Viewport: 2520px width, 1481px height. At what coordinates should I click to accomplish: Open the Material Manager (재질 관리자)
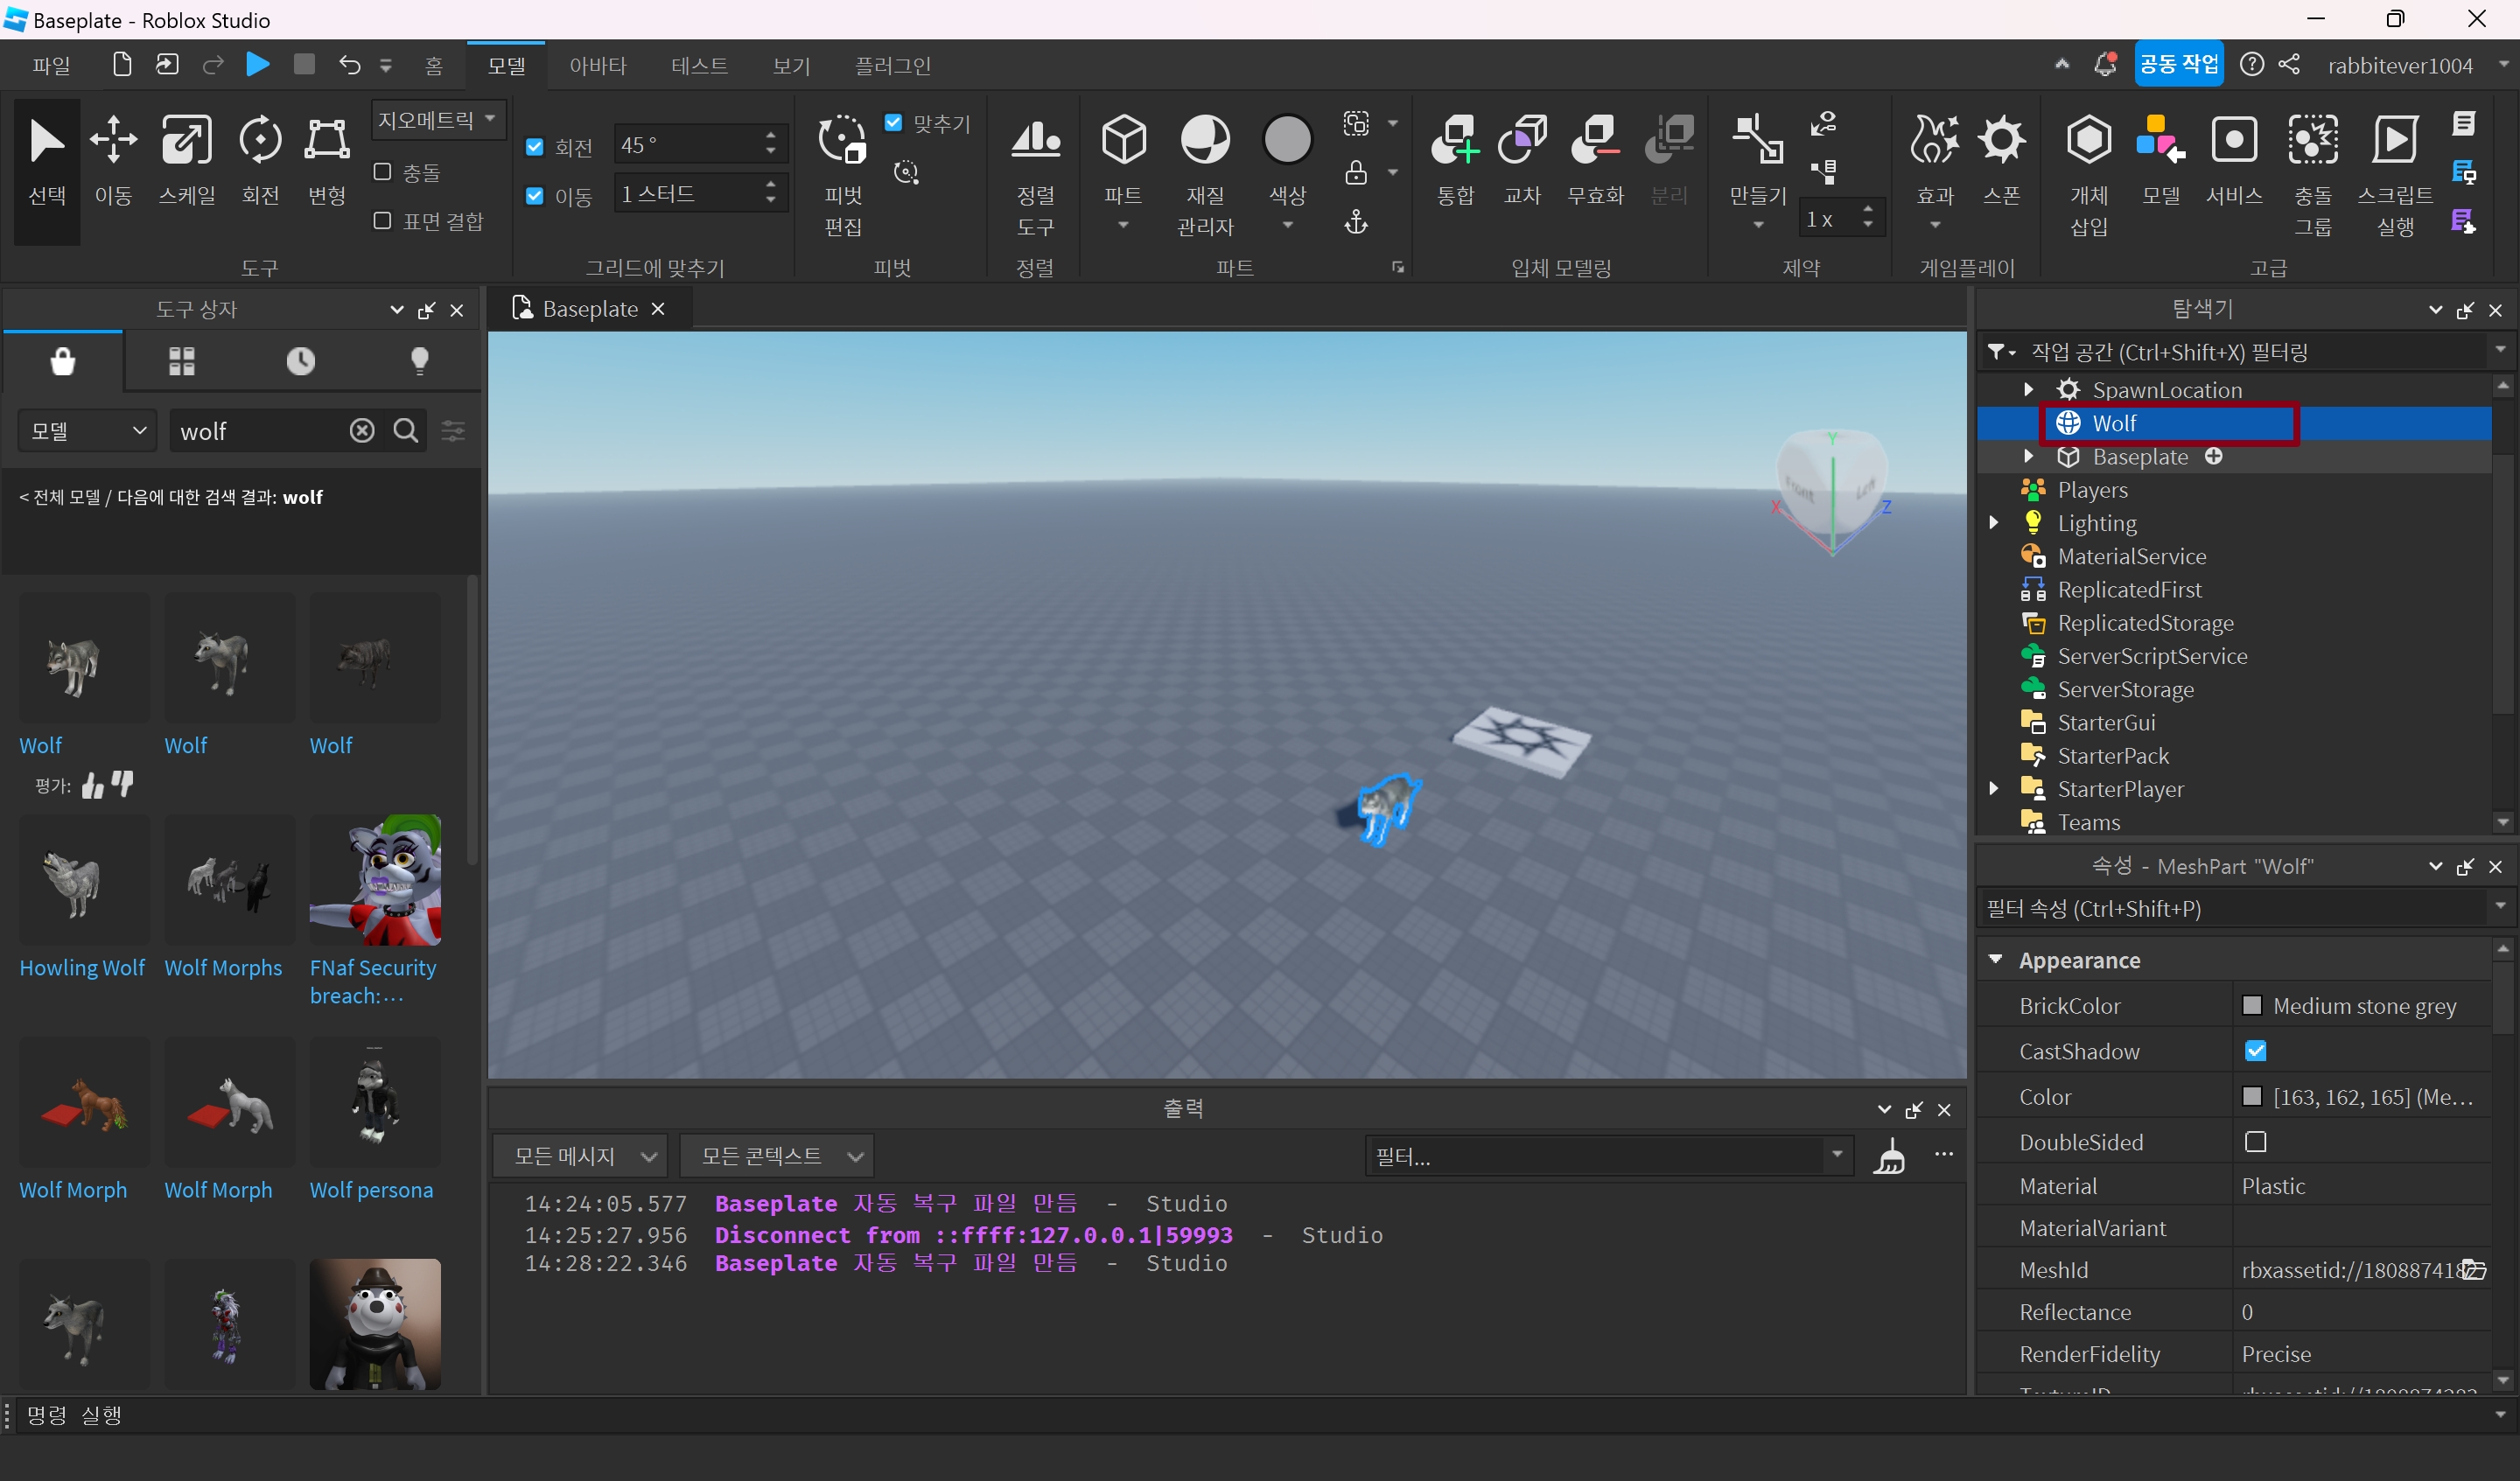tap(1205, 142)
